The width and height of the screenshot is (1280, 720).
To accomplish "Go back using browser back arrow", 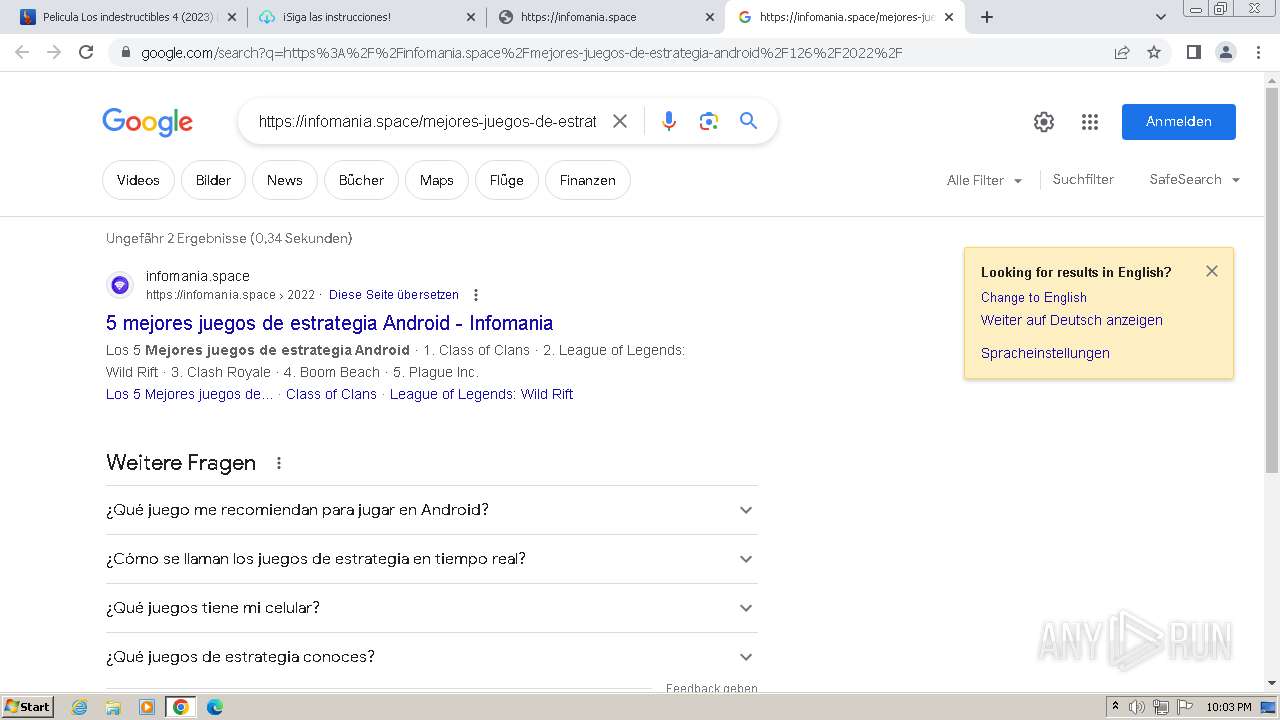I will [x=22, y=52].
